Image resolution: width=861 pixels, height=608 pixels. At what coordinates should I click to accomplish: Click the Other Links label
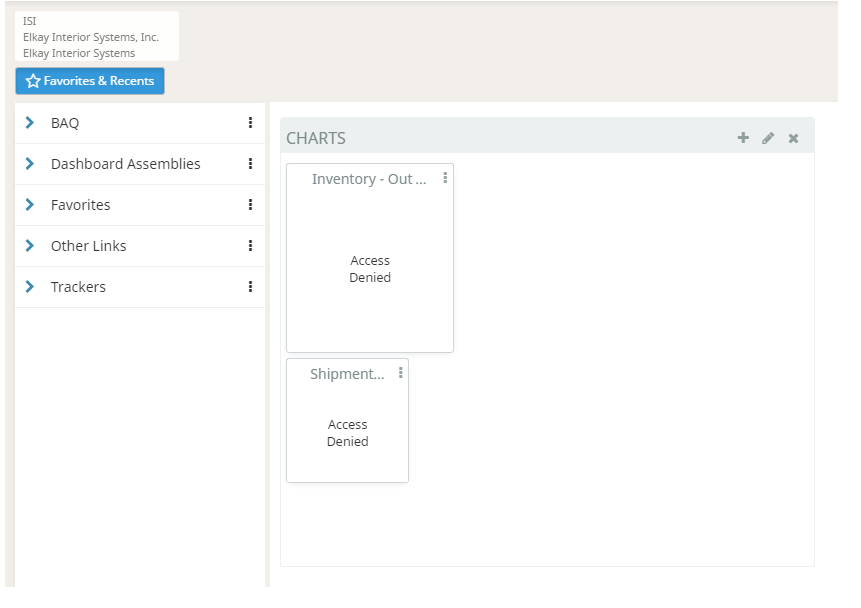pyautogui.click(x=88, y=246)
